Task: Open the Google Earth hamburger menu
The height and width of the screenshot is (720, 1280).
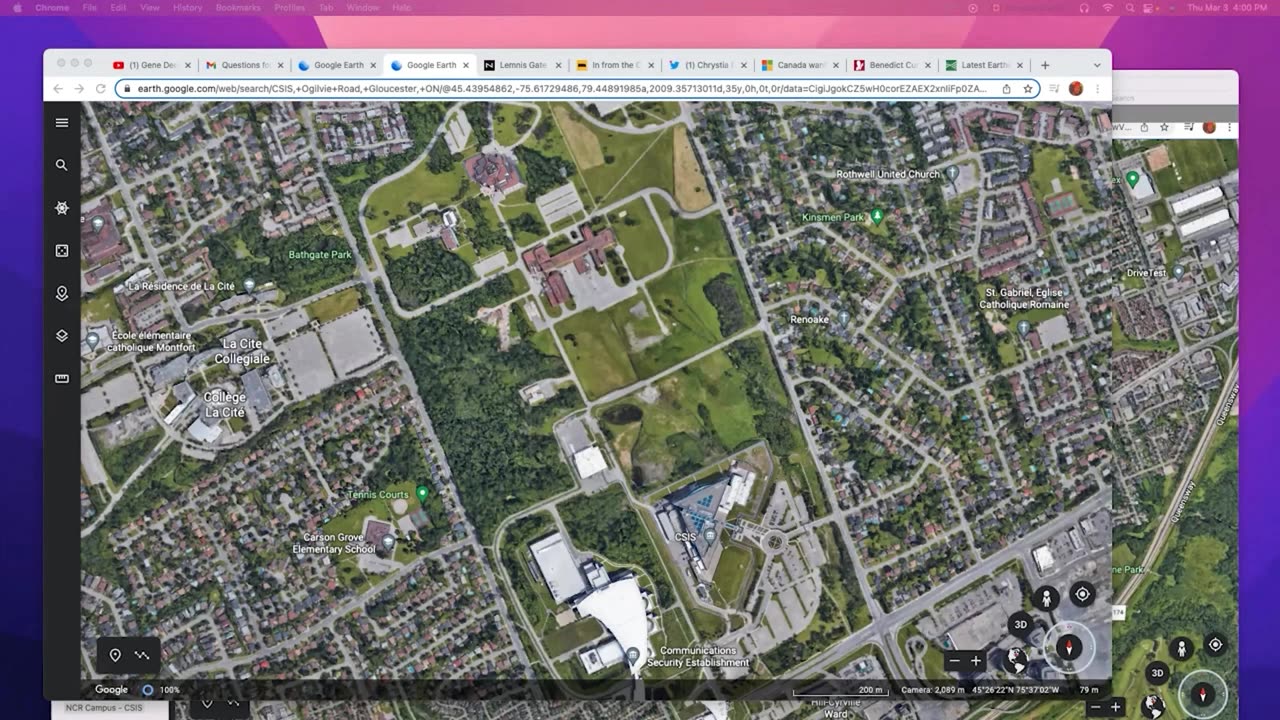Action: click(x=62, y=123)
